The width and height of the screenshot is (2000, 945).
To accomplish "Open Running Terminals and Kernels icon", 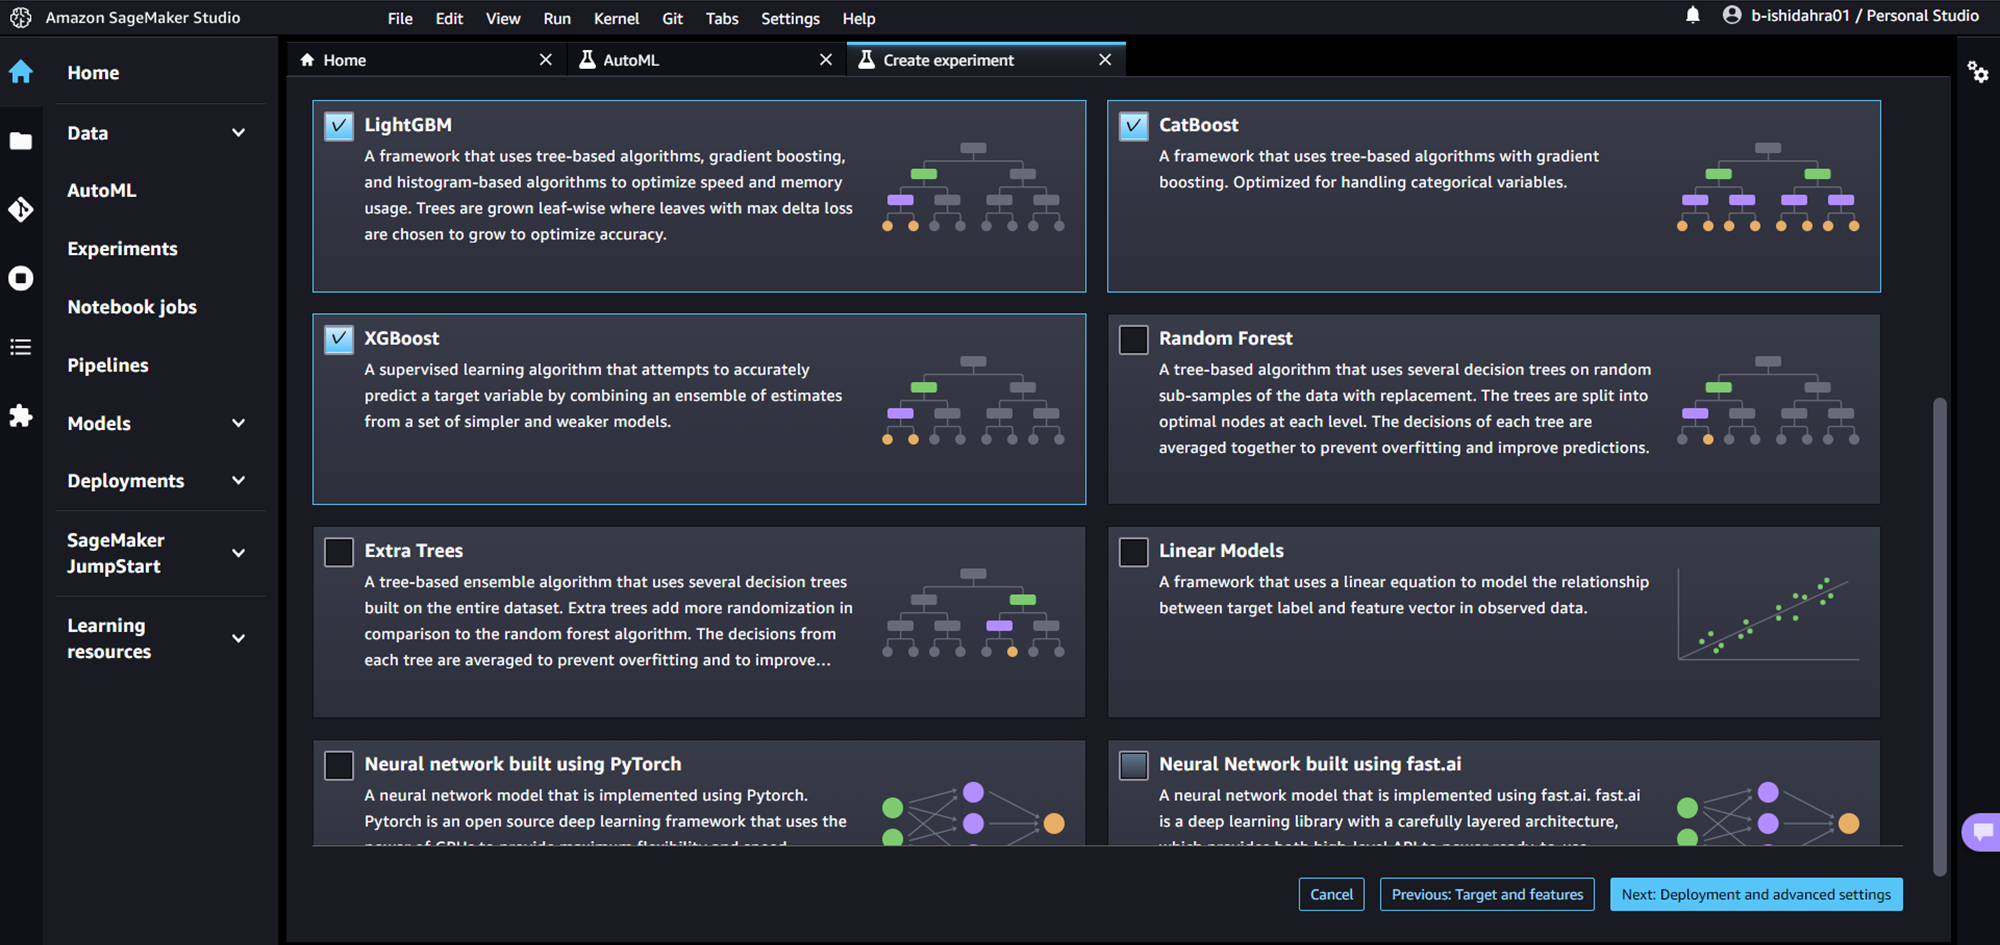I will 21,278.
